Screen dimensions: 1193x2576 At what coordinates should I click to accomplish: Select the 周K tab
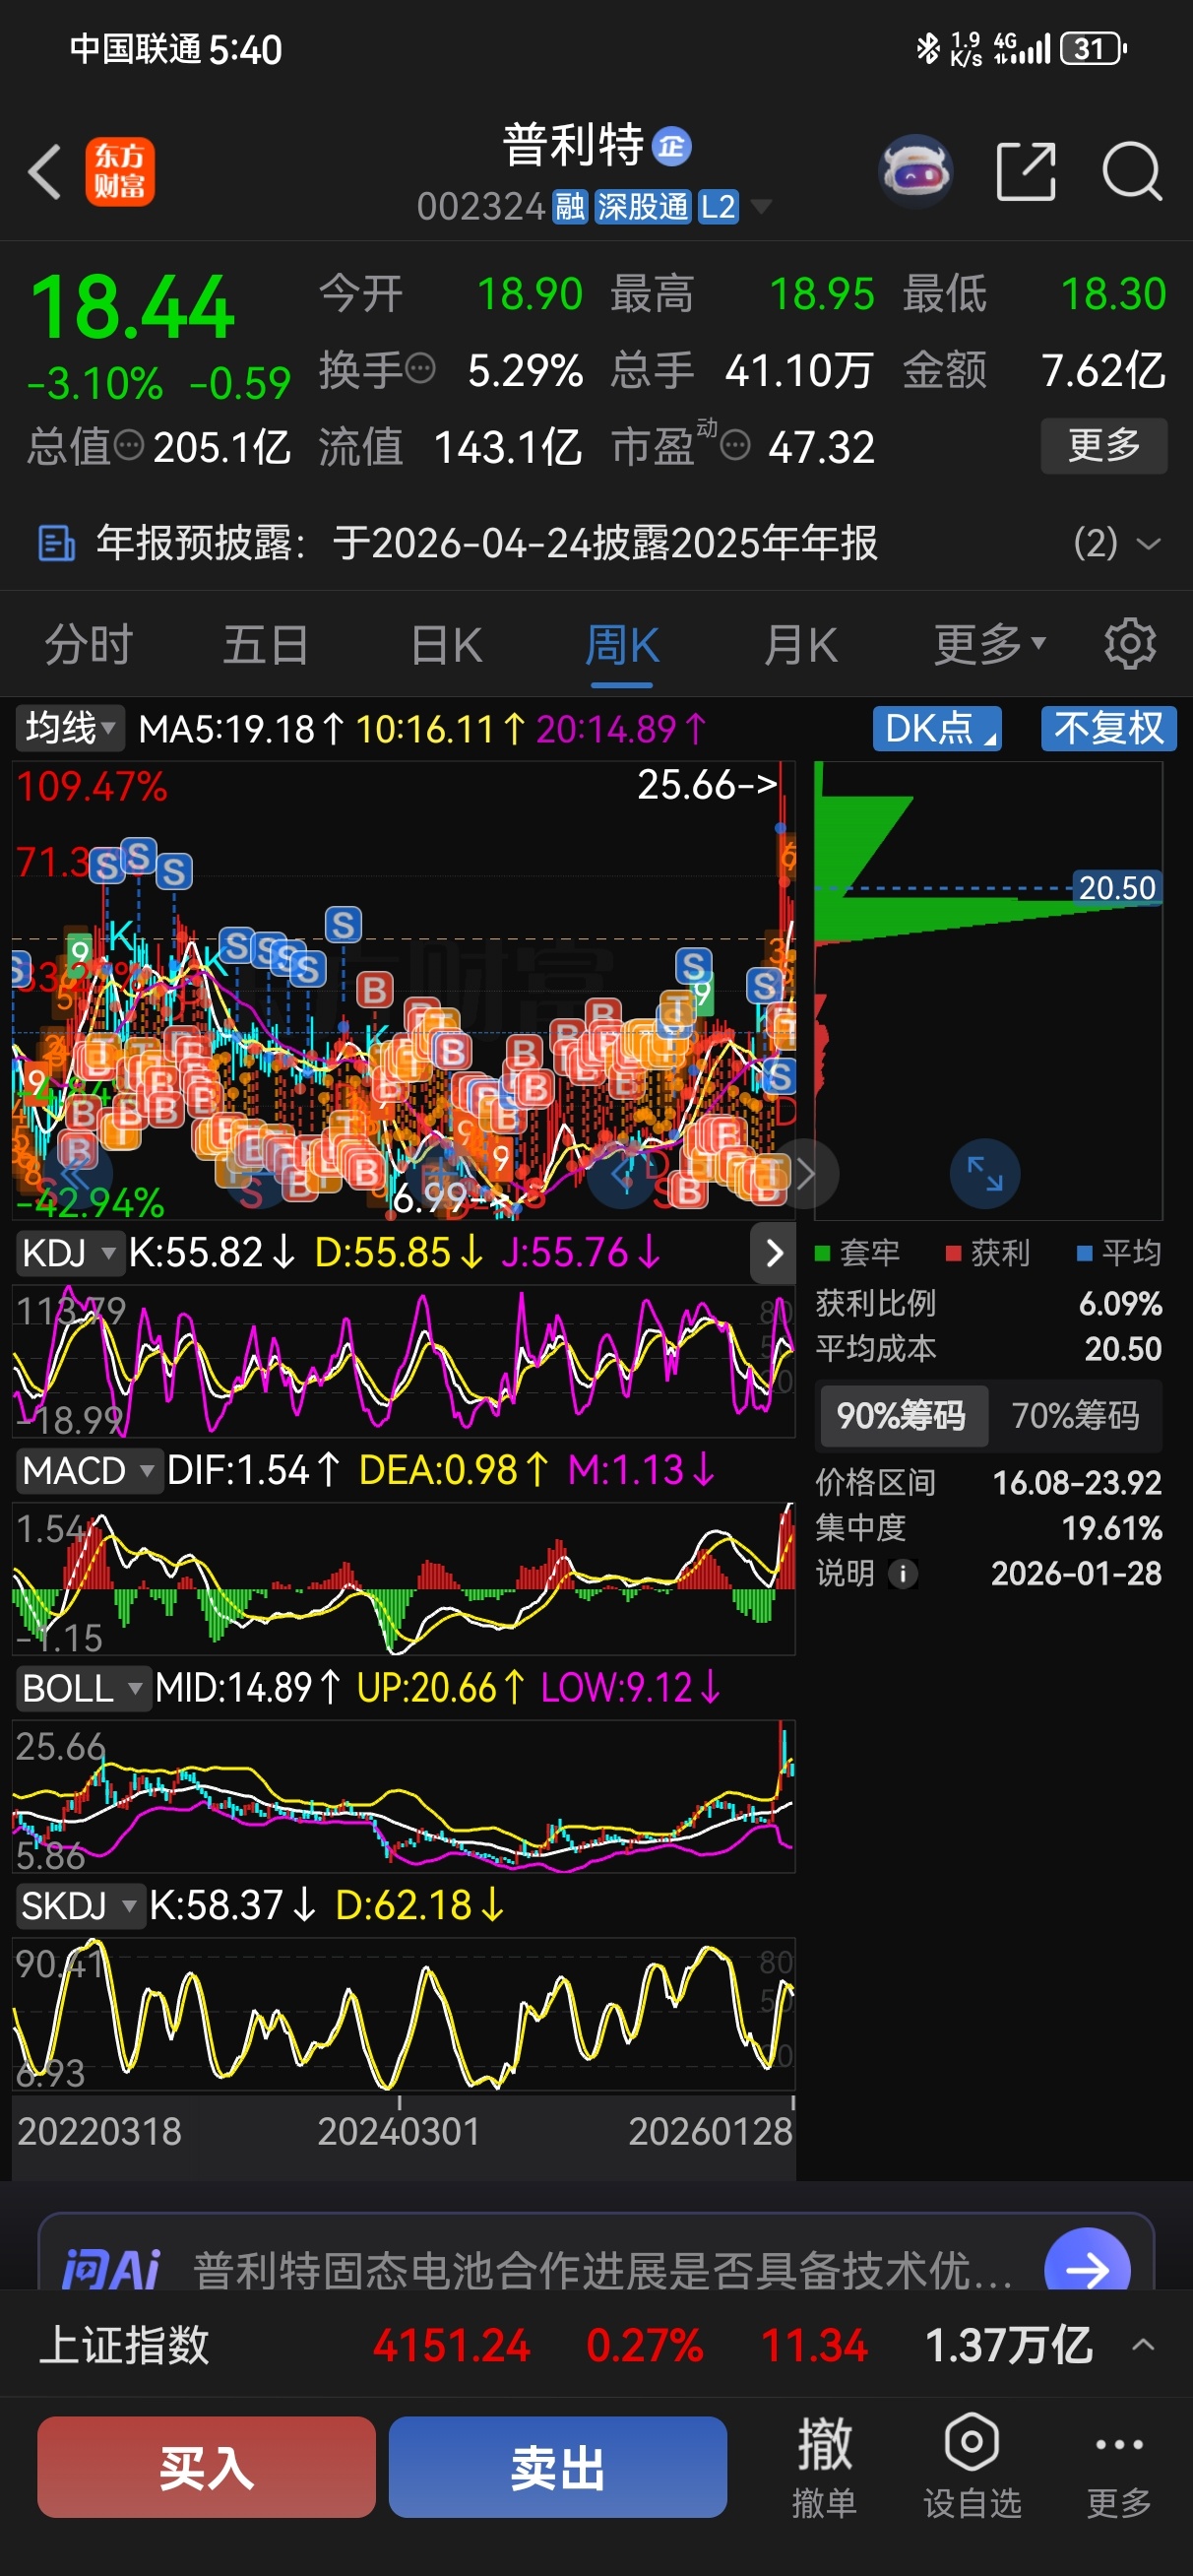(622, 644)
